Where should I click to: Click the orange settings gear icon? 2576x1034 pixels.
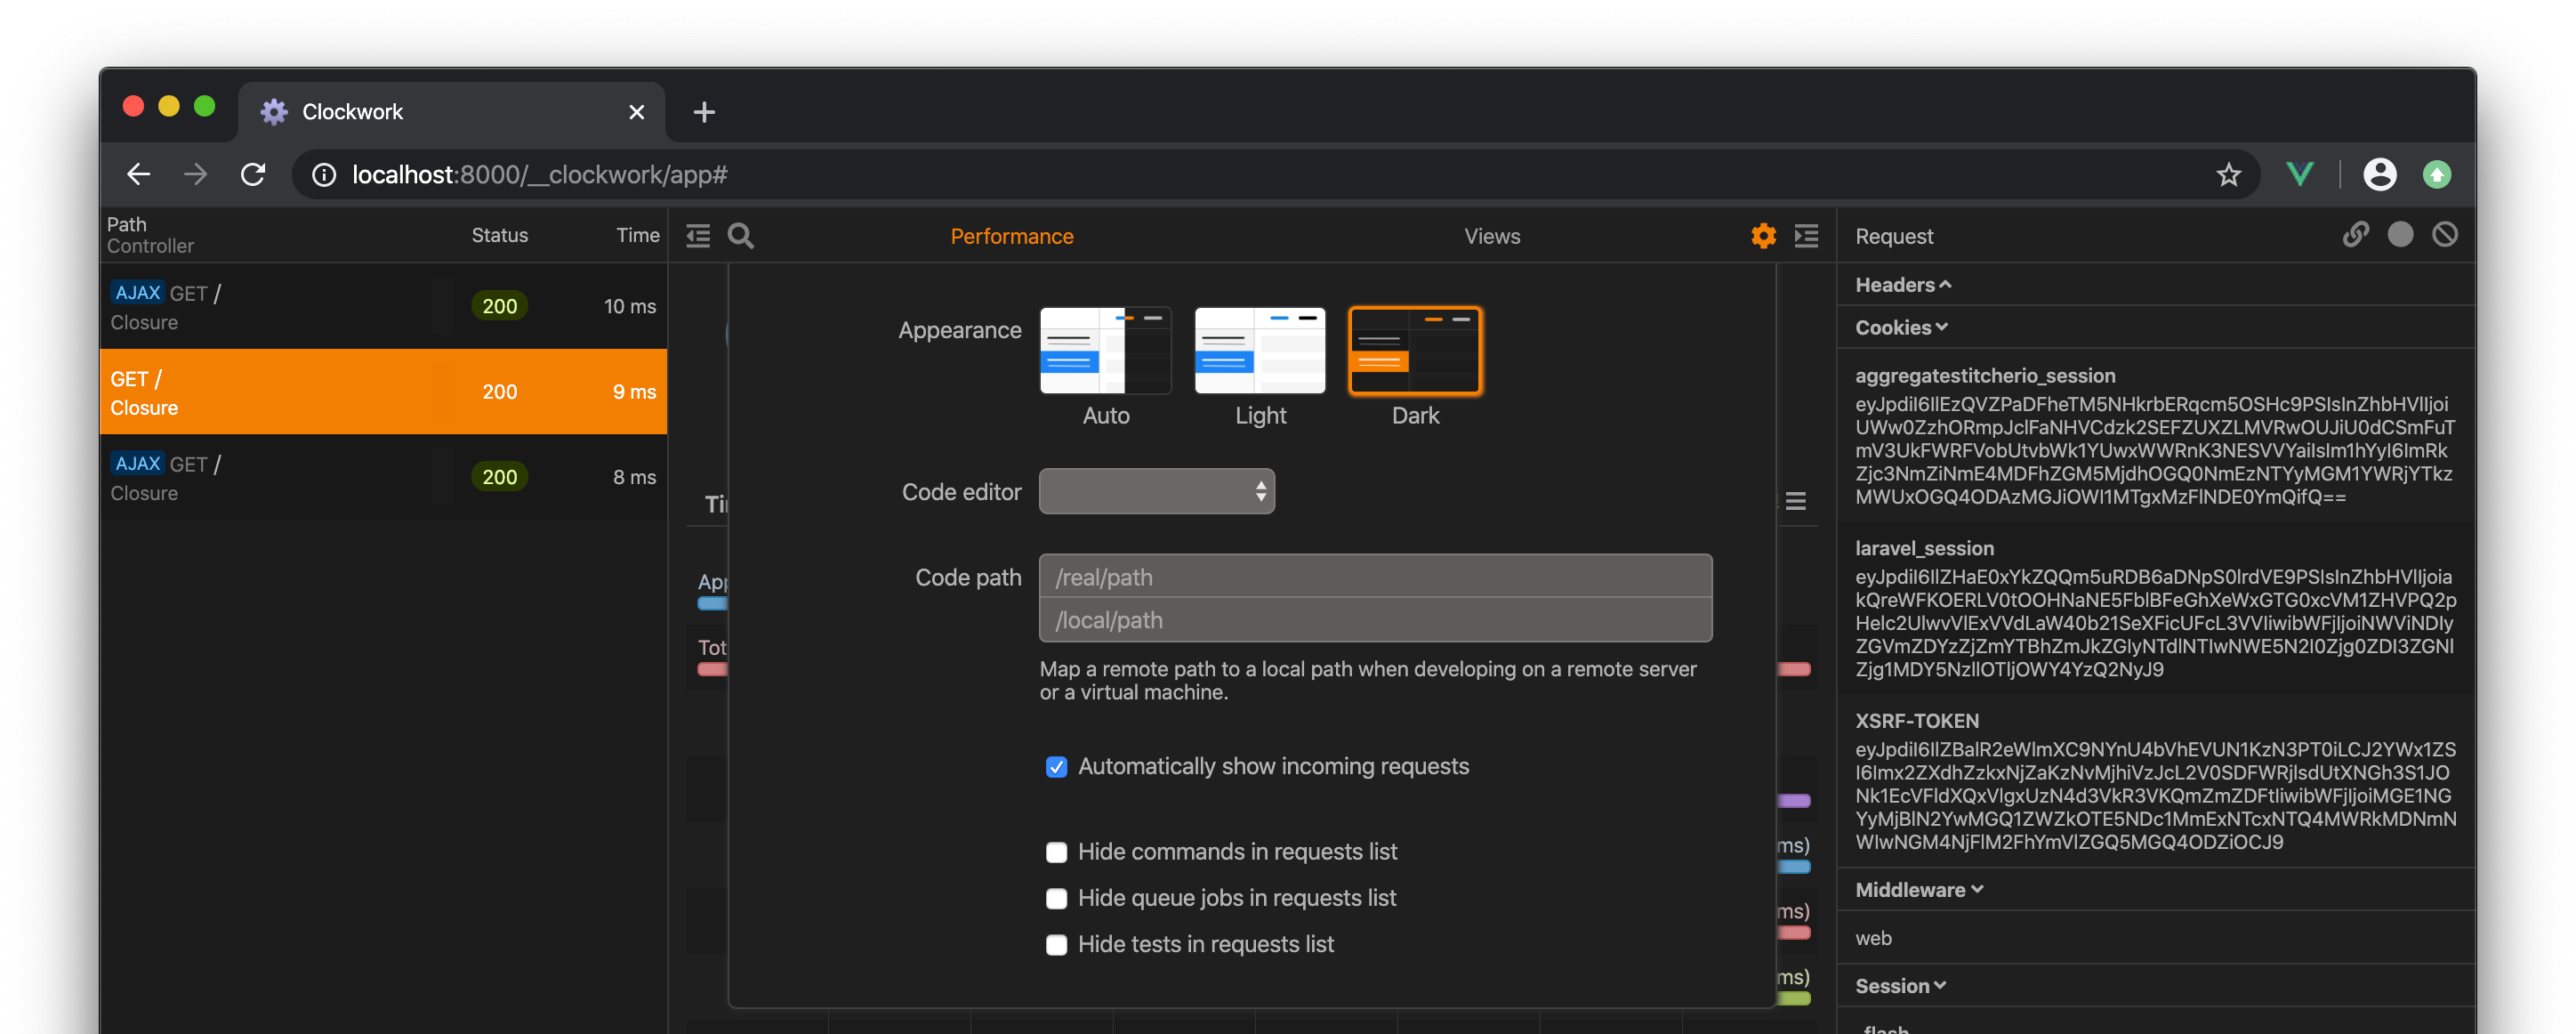coord(1763,236)
